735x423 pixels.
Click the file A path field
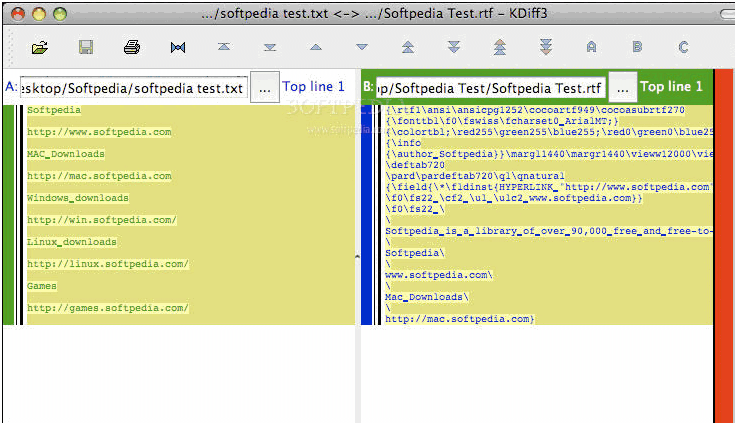coord(132,88)
